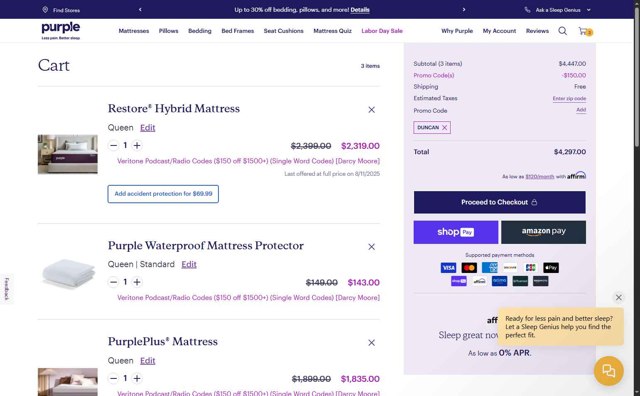Remove Purple Waterproof Mattress Protector from cart
This screenshot has height=396, width=640.
coord(371,247)
